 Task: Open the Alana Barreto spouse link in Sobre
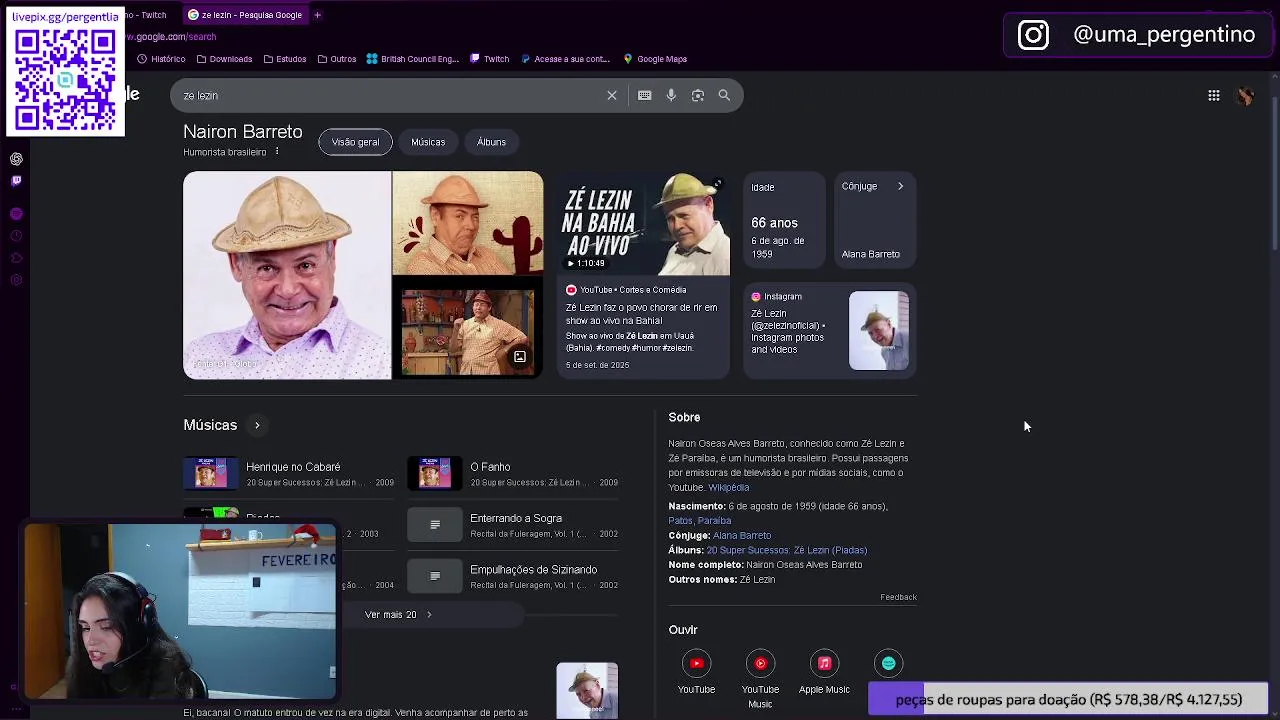(x=742, y=536)
